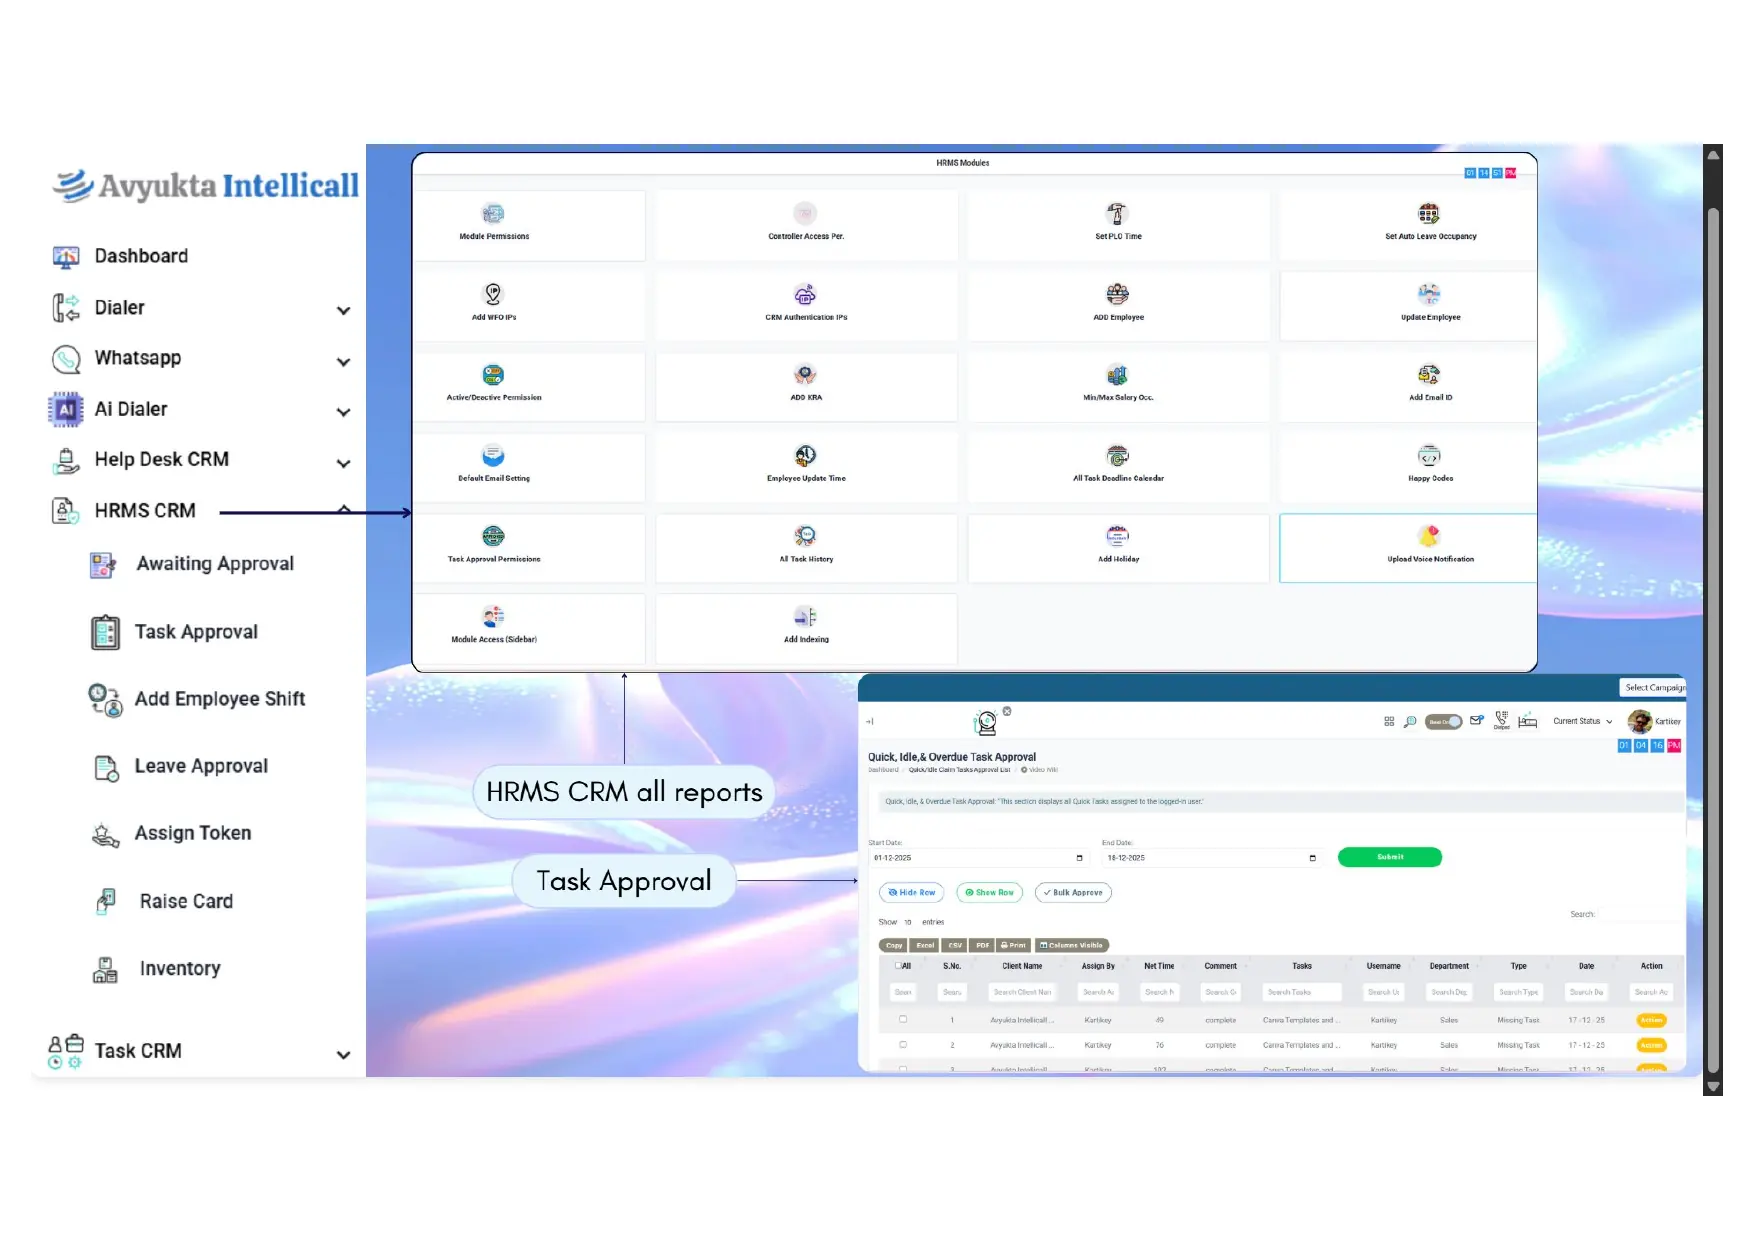This screenshot has width=1755, height=1240.
Task: Click the Whatsapp sidebar icon
Action: point(66,359)
